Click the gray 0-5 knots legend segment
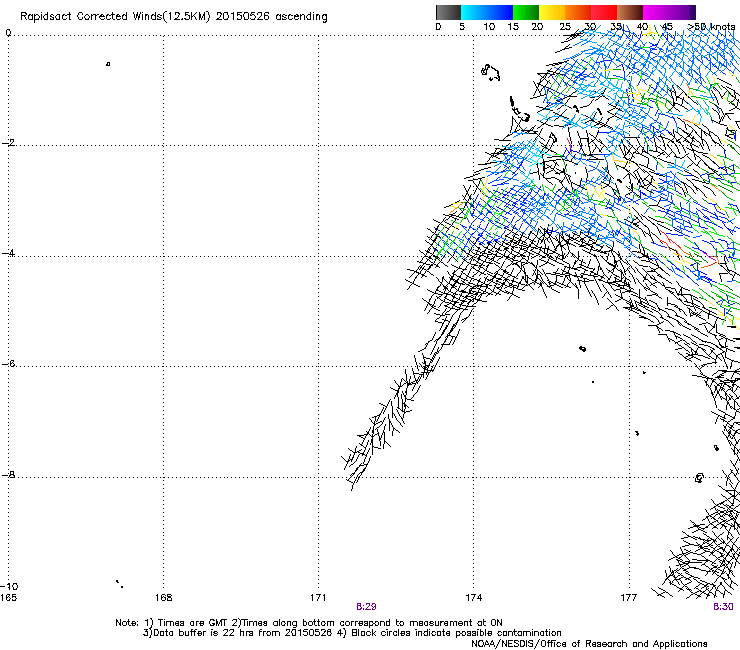The width and height of the screenshot is (740, 650). coord(448,12)
